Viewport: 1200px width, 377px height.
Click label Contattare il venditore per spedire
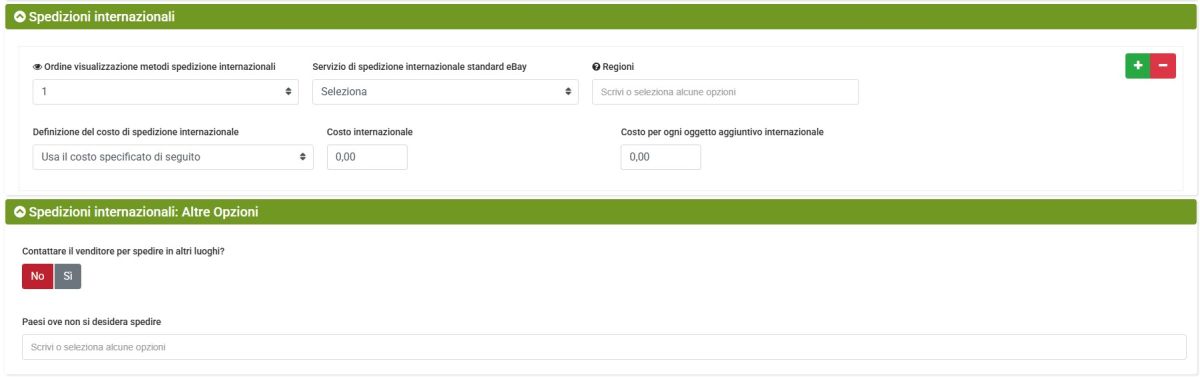[x=123, y=251]
